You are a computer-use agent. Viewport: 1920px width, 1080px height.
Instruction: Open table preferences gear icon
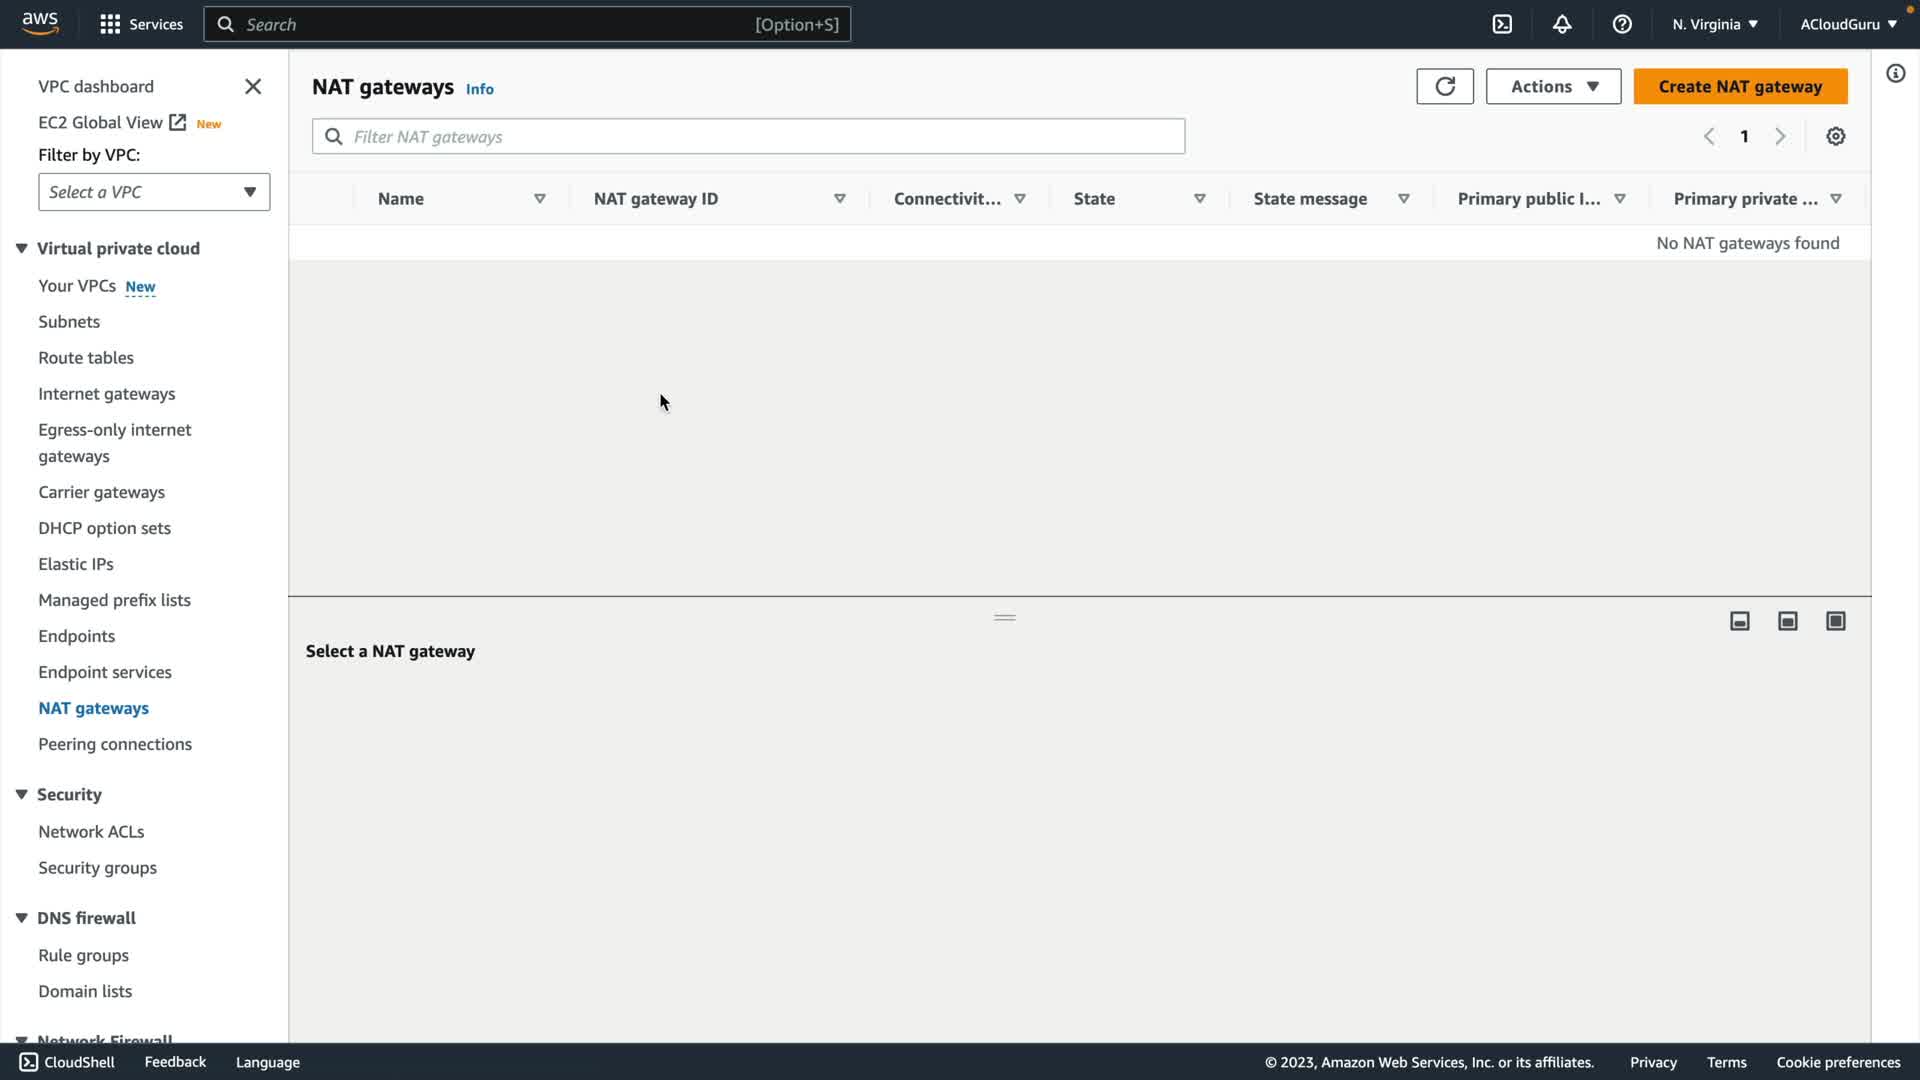click(x=1835, y=137)
